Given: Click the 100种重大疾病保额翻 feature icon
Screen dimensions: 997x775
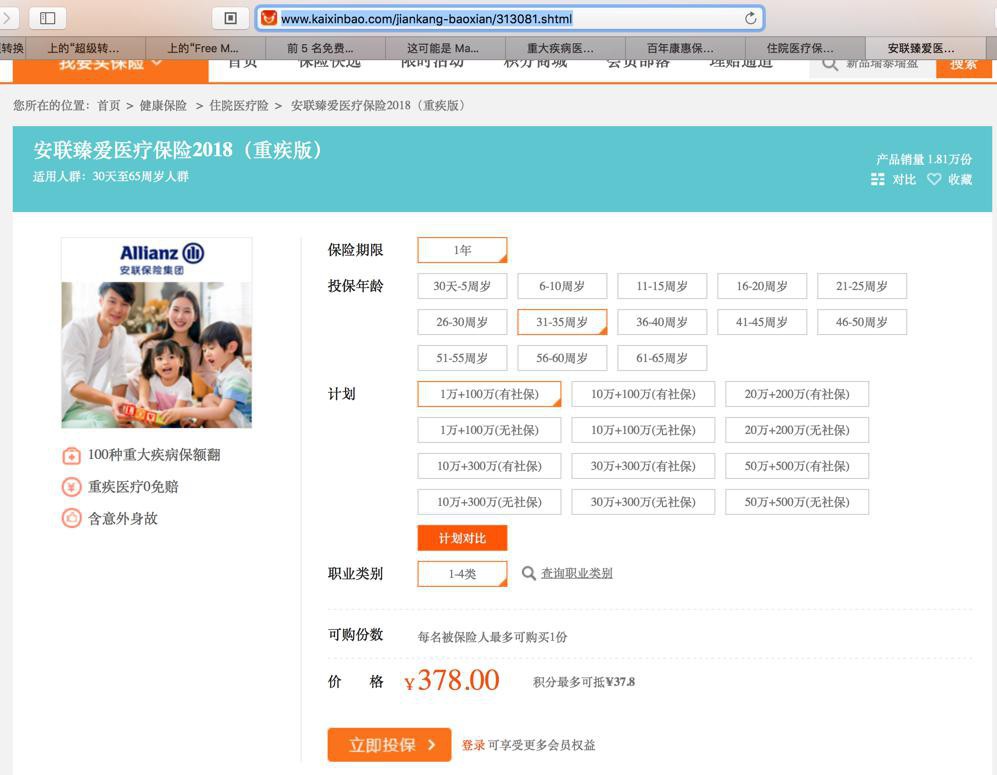Looking at the screenshot, I should tap(71, 455).
